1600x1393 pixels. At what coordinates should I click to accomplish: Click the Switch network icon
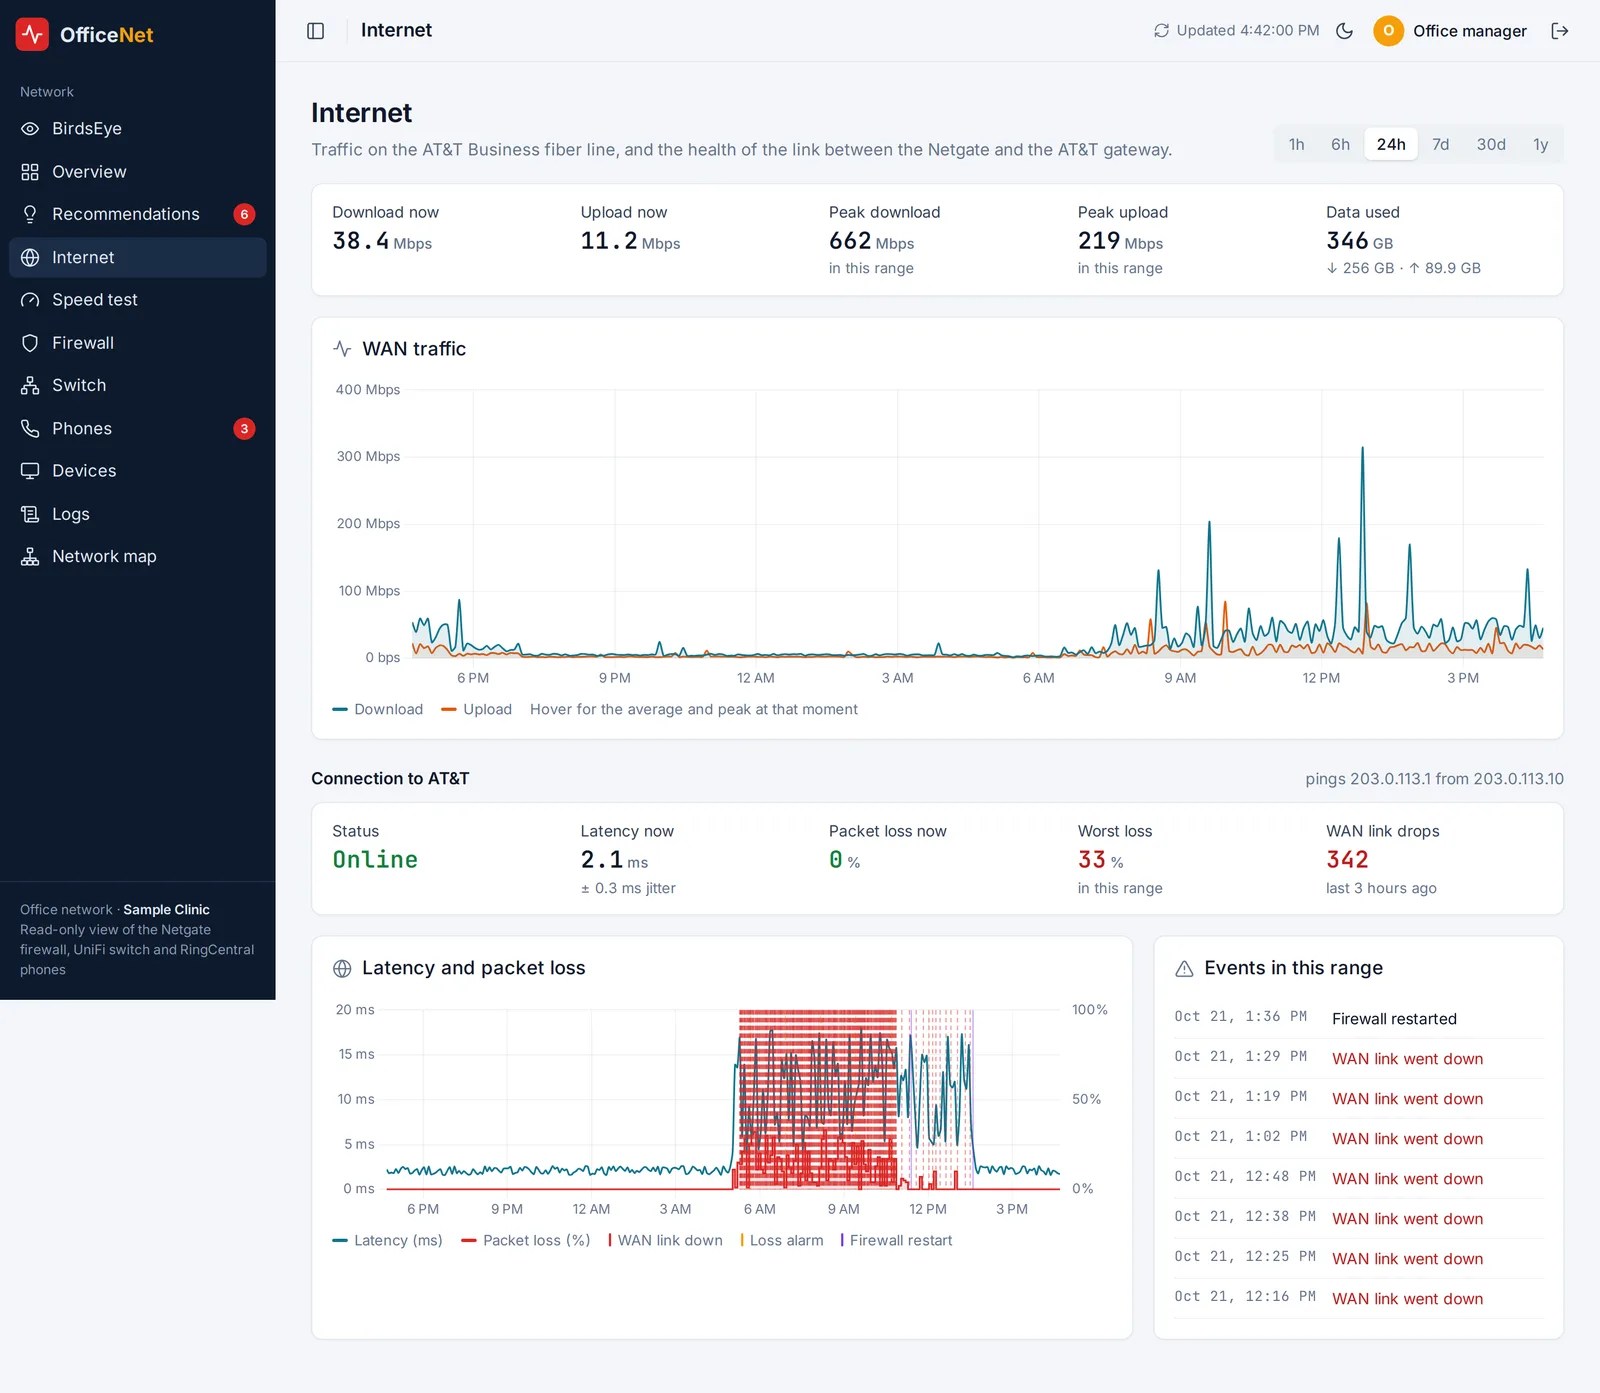30,386
